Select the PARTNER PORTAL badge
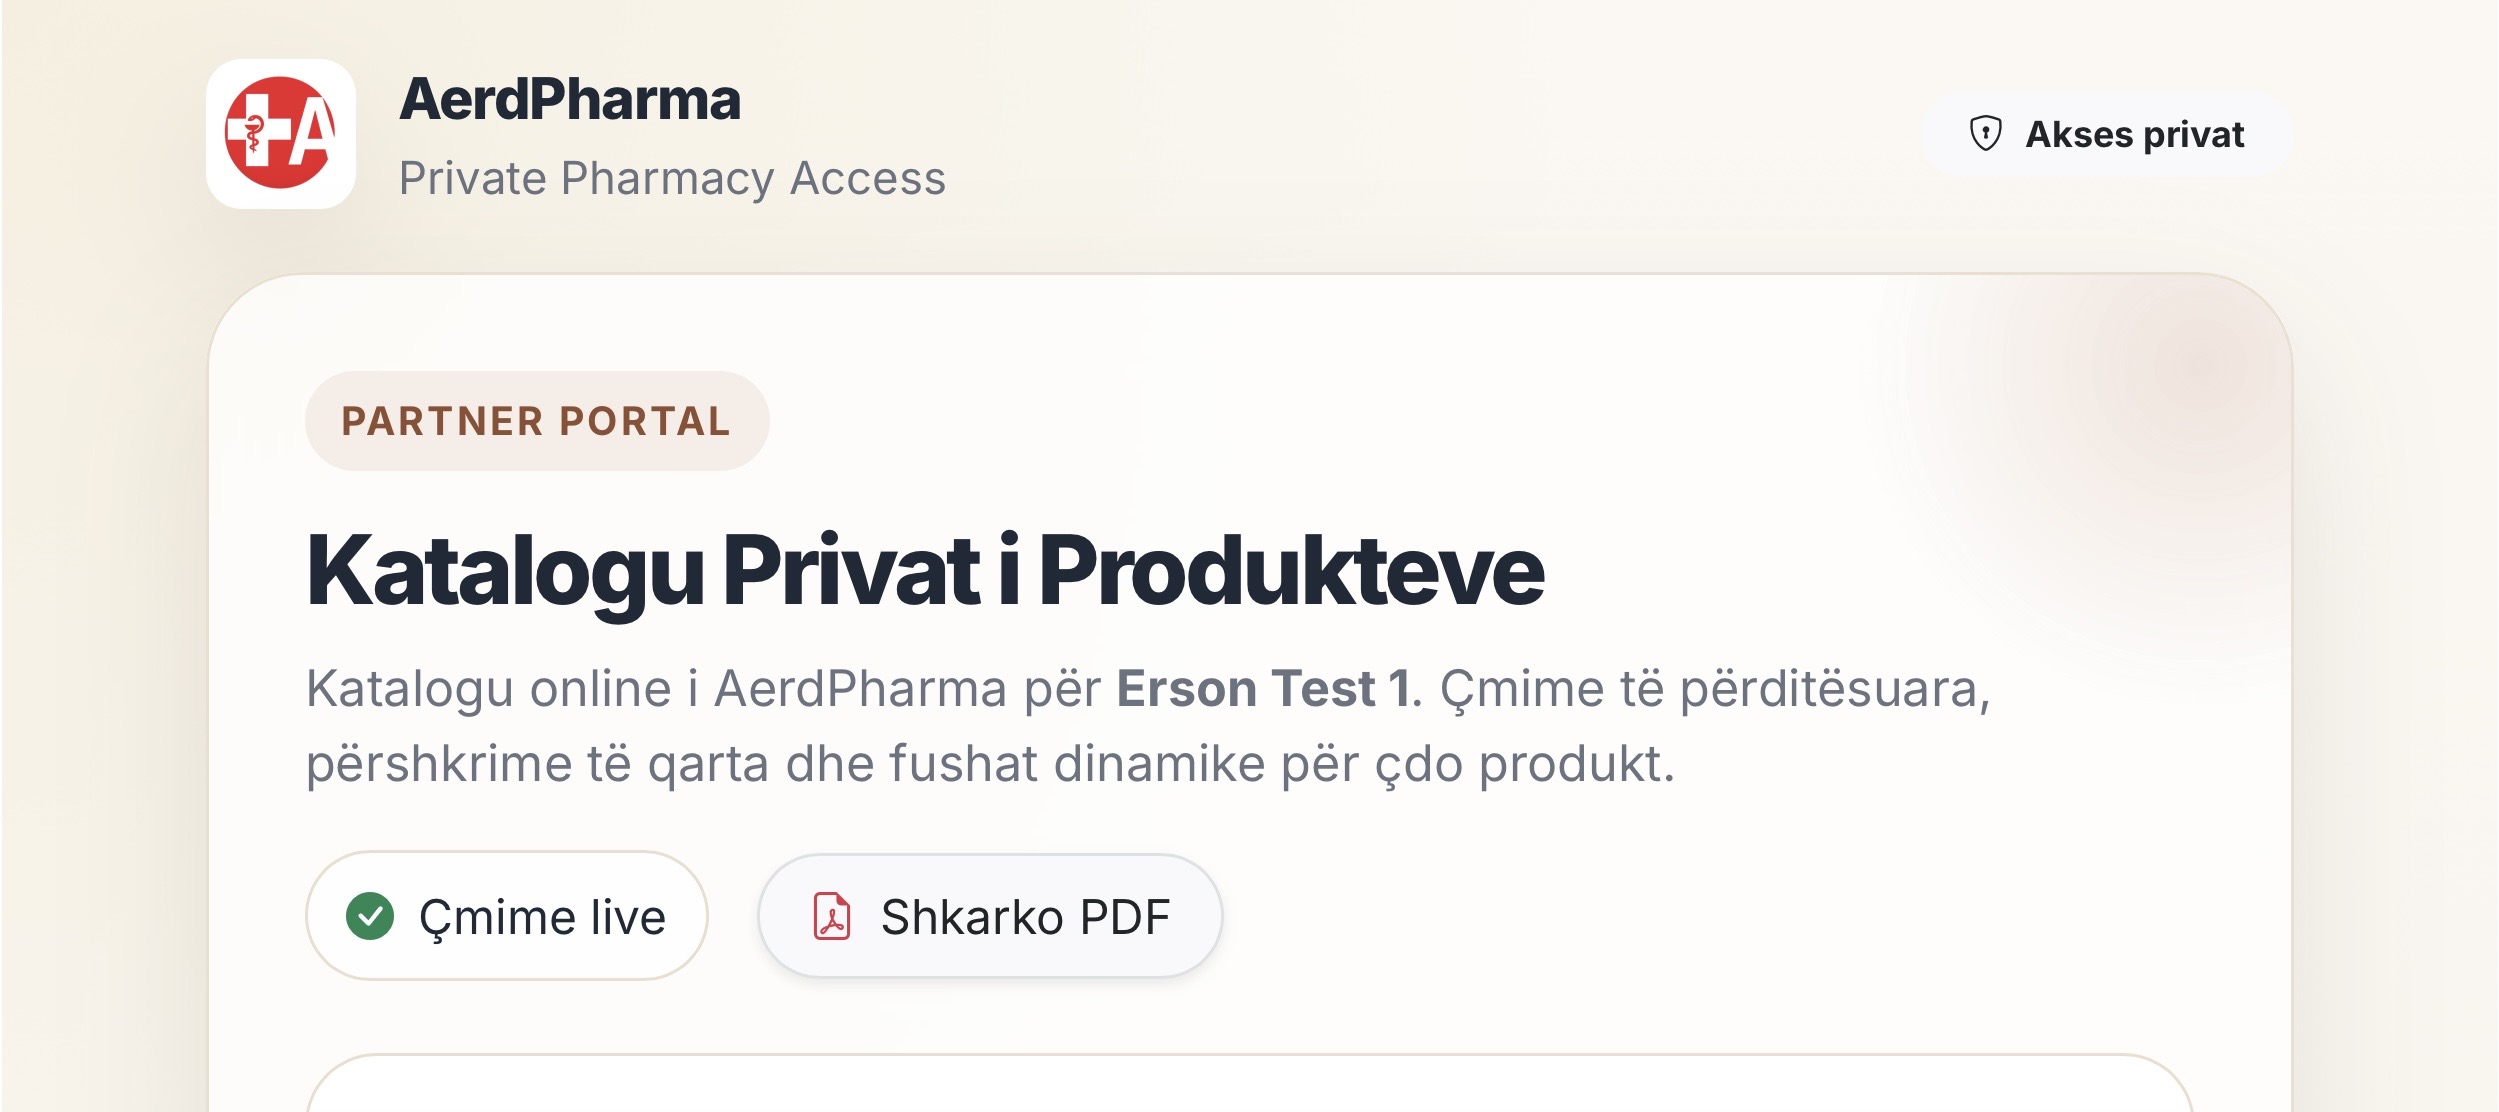Screen dimensions: 2499x1112 [536, 421]
